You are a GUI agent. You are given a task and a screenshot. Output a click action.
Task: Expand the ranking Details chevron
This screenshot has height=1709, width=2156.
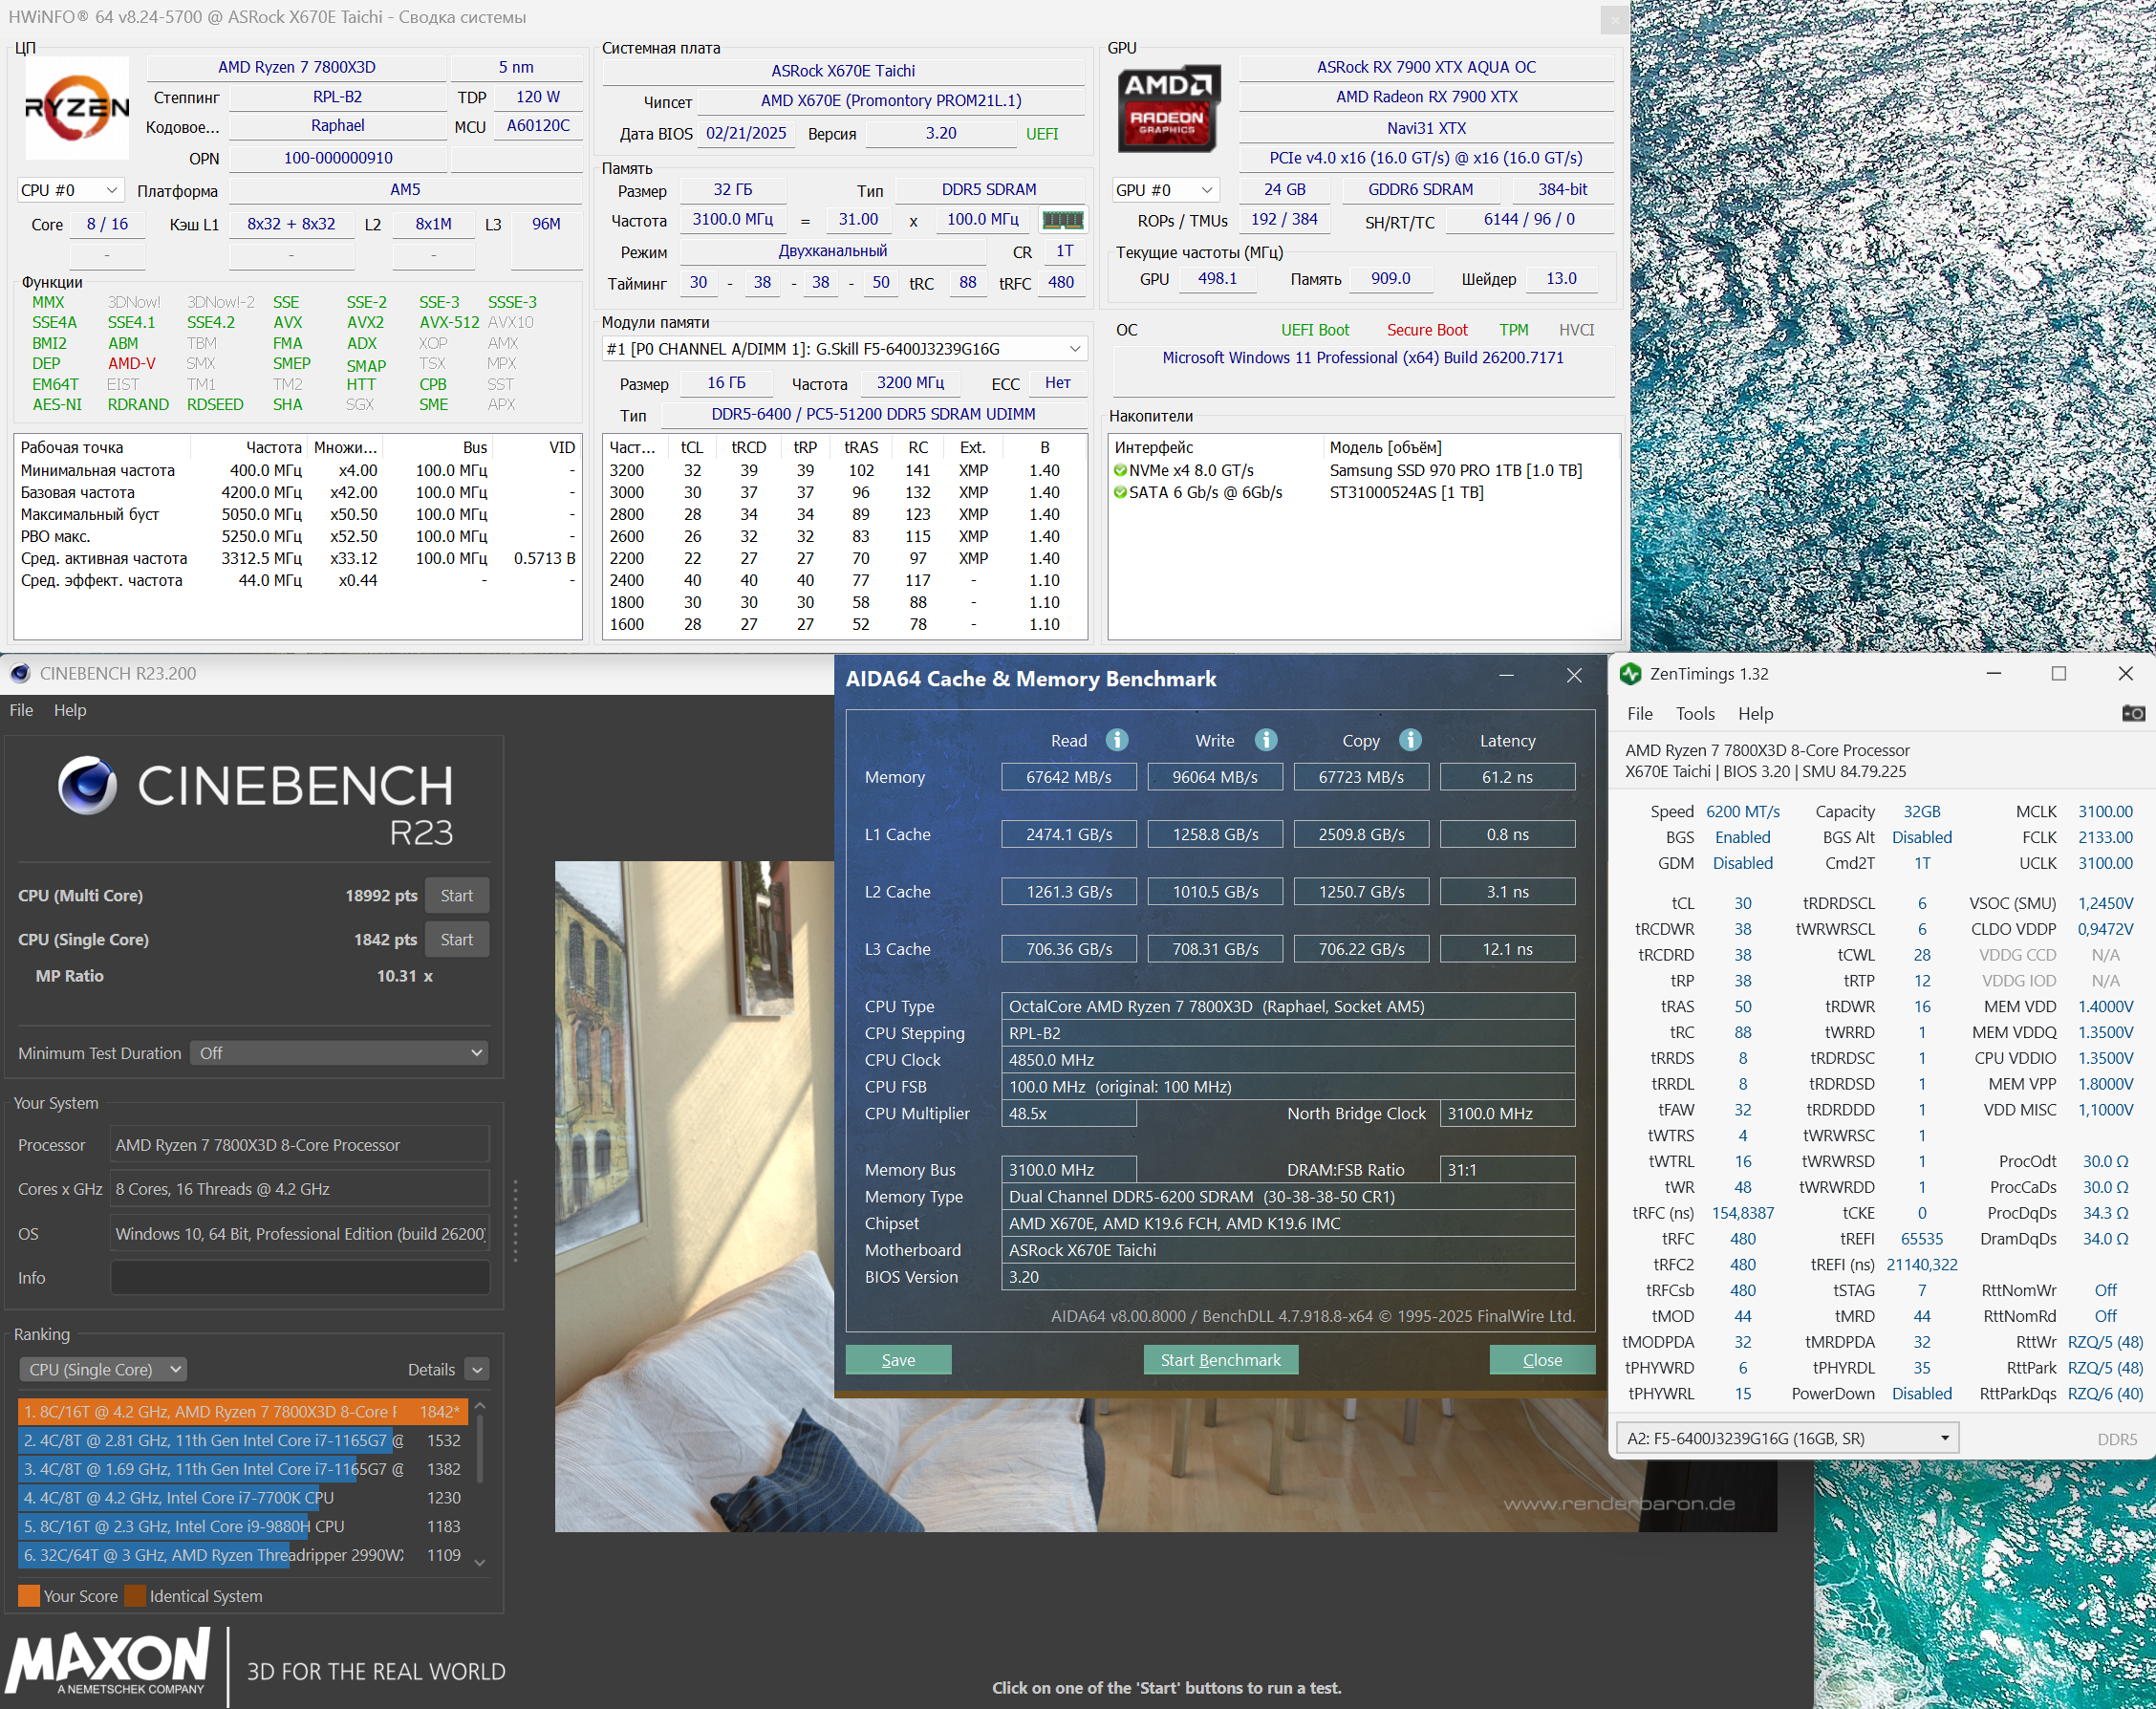[477, 1370]
